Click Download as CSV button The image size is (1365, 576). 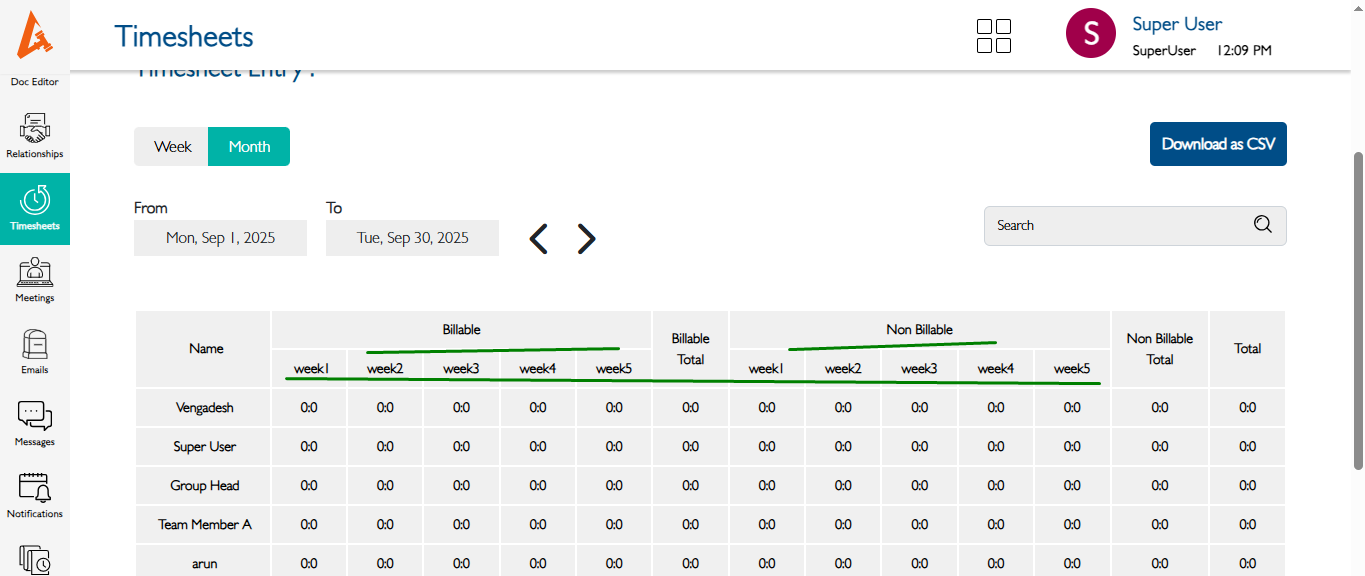point(1218,144)
